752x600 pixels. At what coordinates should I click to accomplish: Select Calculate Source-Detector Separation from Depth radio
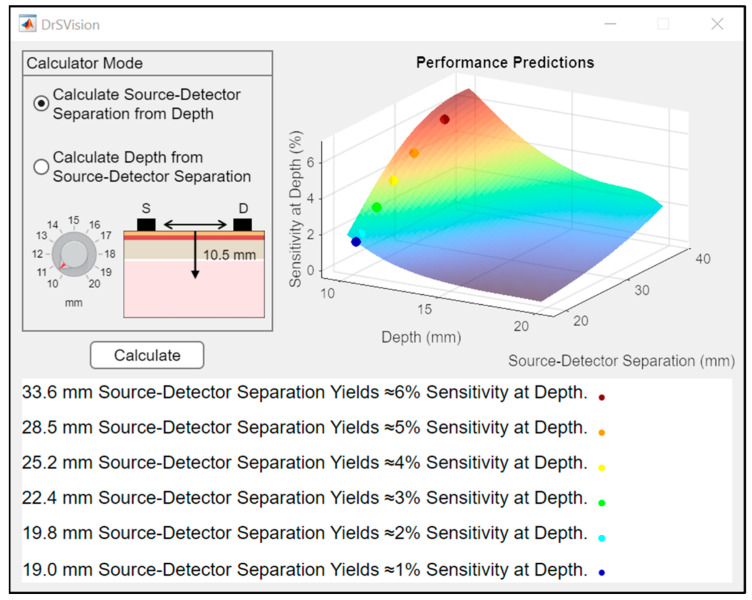pyautogui.click(x=41, y=104)
